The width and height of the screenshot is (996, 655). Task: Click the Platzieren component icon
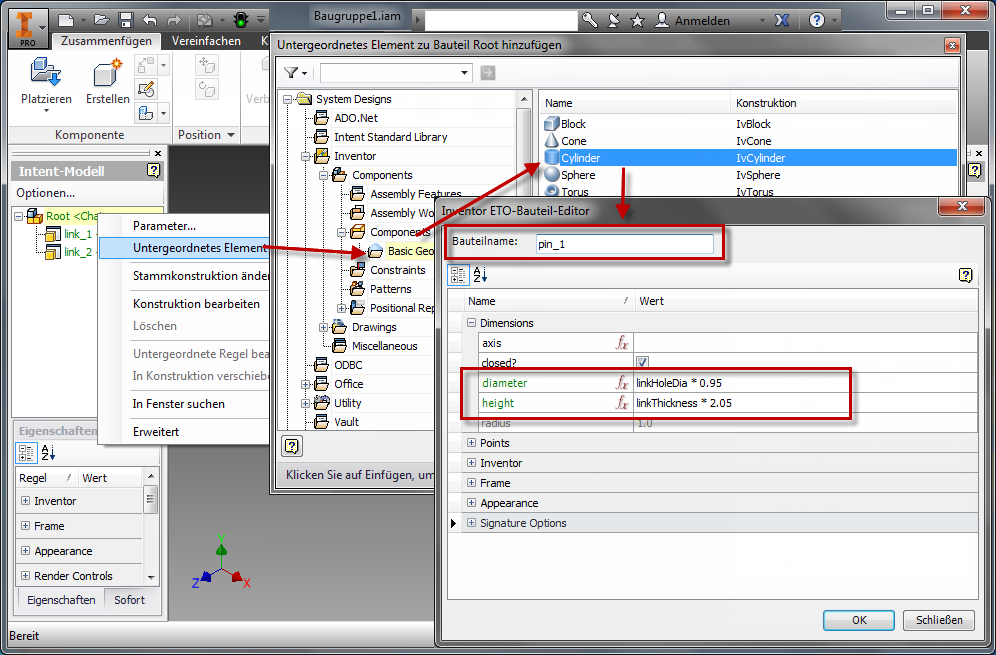point(46,71)
